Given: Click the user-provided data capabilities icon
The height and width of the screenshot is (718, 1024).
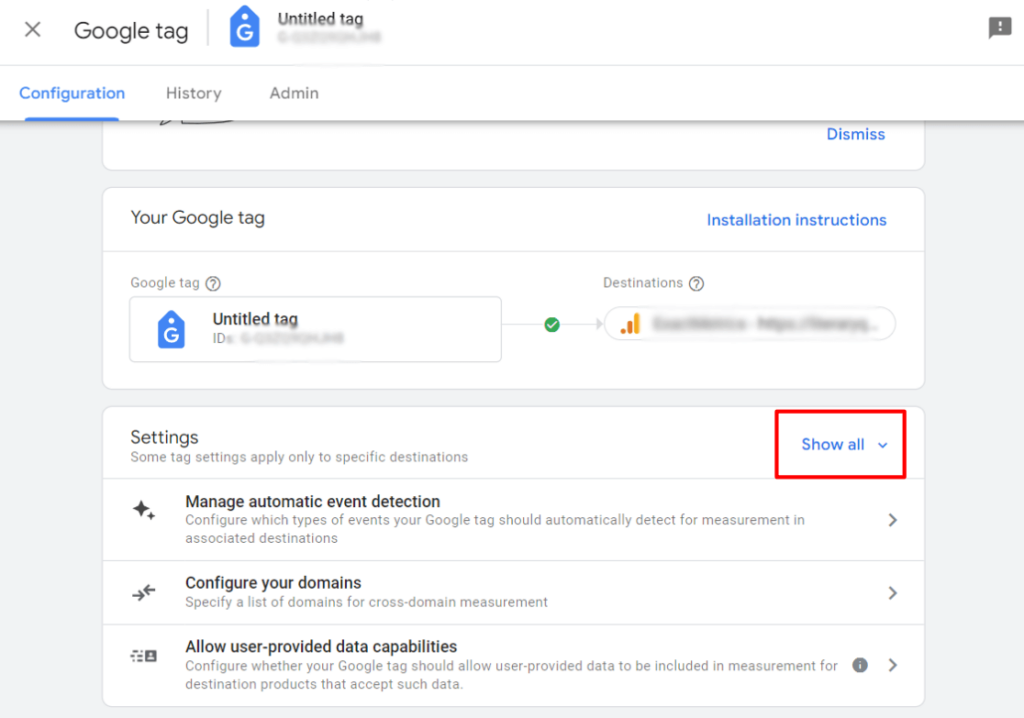Looking at the screenshot, I should (145, 655).
